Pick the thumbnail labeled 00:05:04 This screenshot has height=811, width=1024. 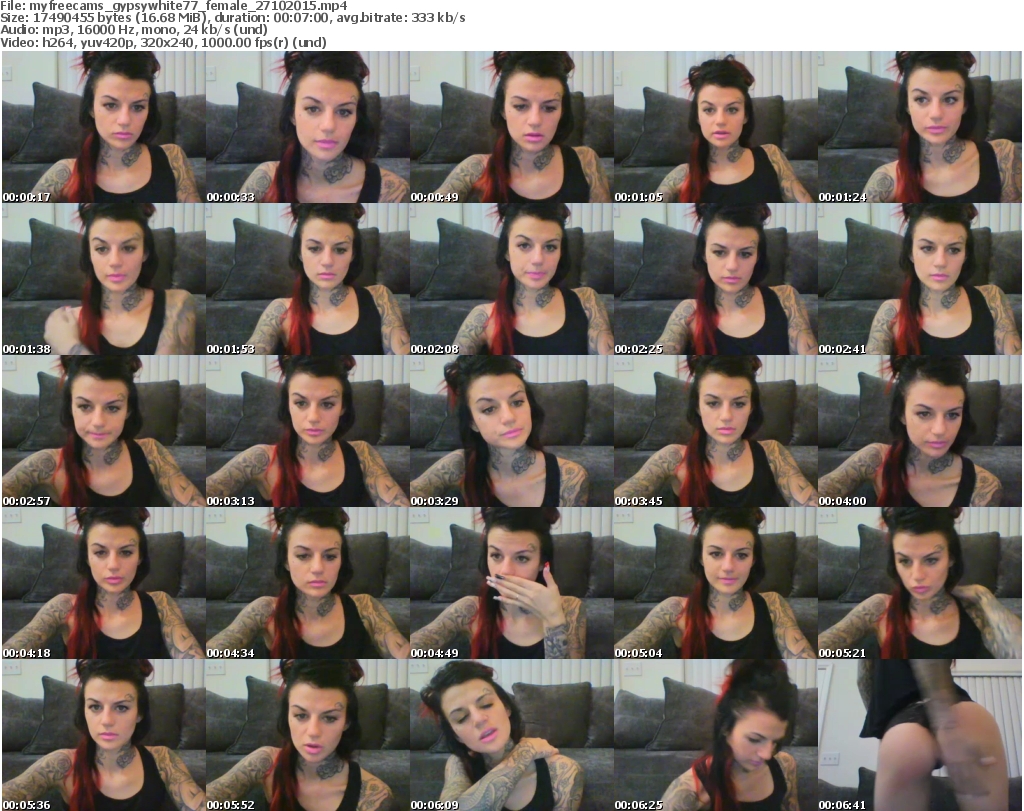coord(715,583)
